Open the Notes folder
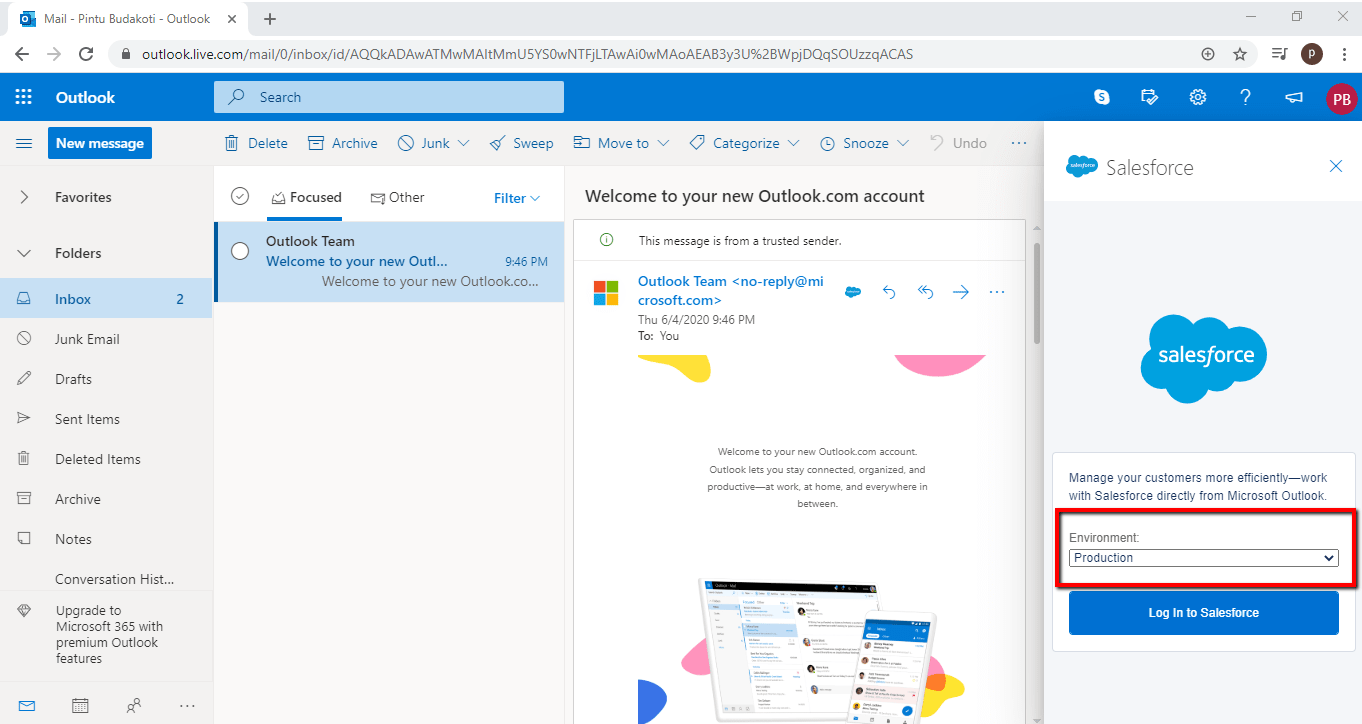Viewport: 1362px width, 724px height. coord(106,539)
